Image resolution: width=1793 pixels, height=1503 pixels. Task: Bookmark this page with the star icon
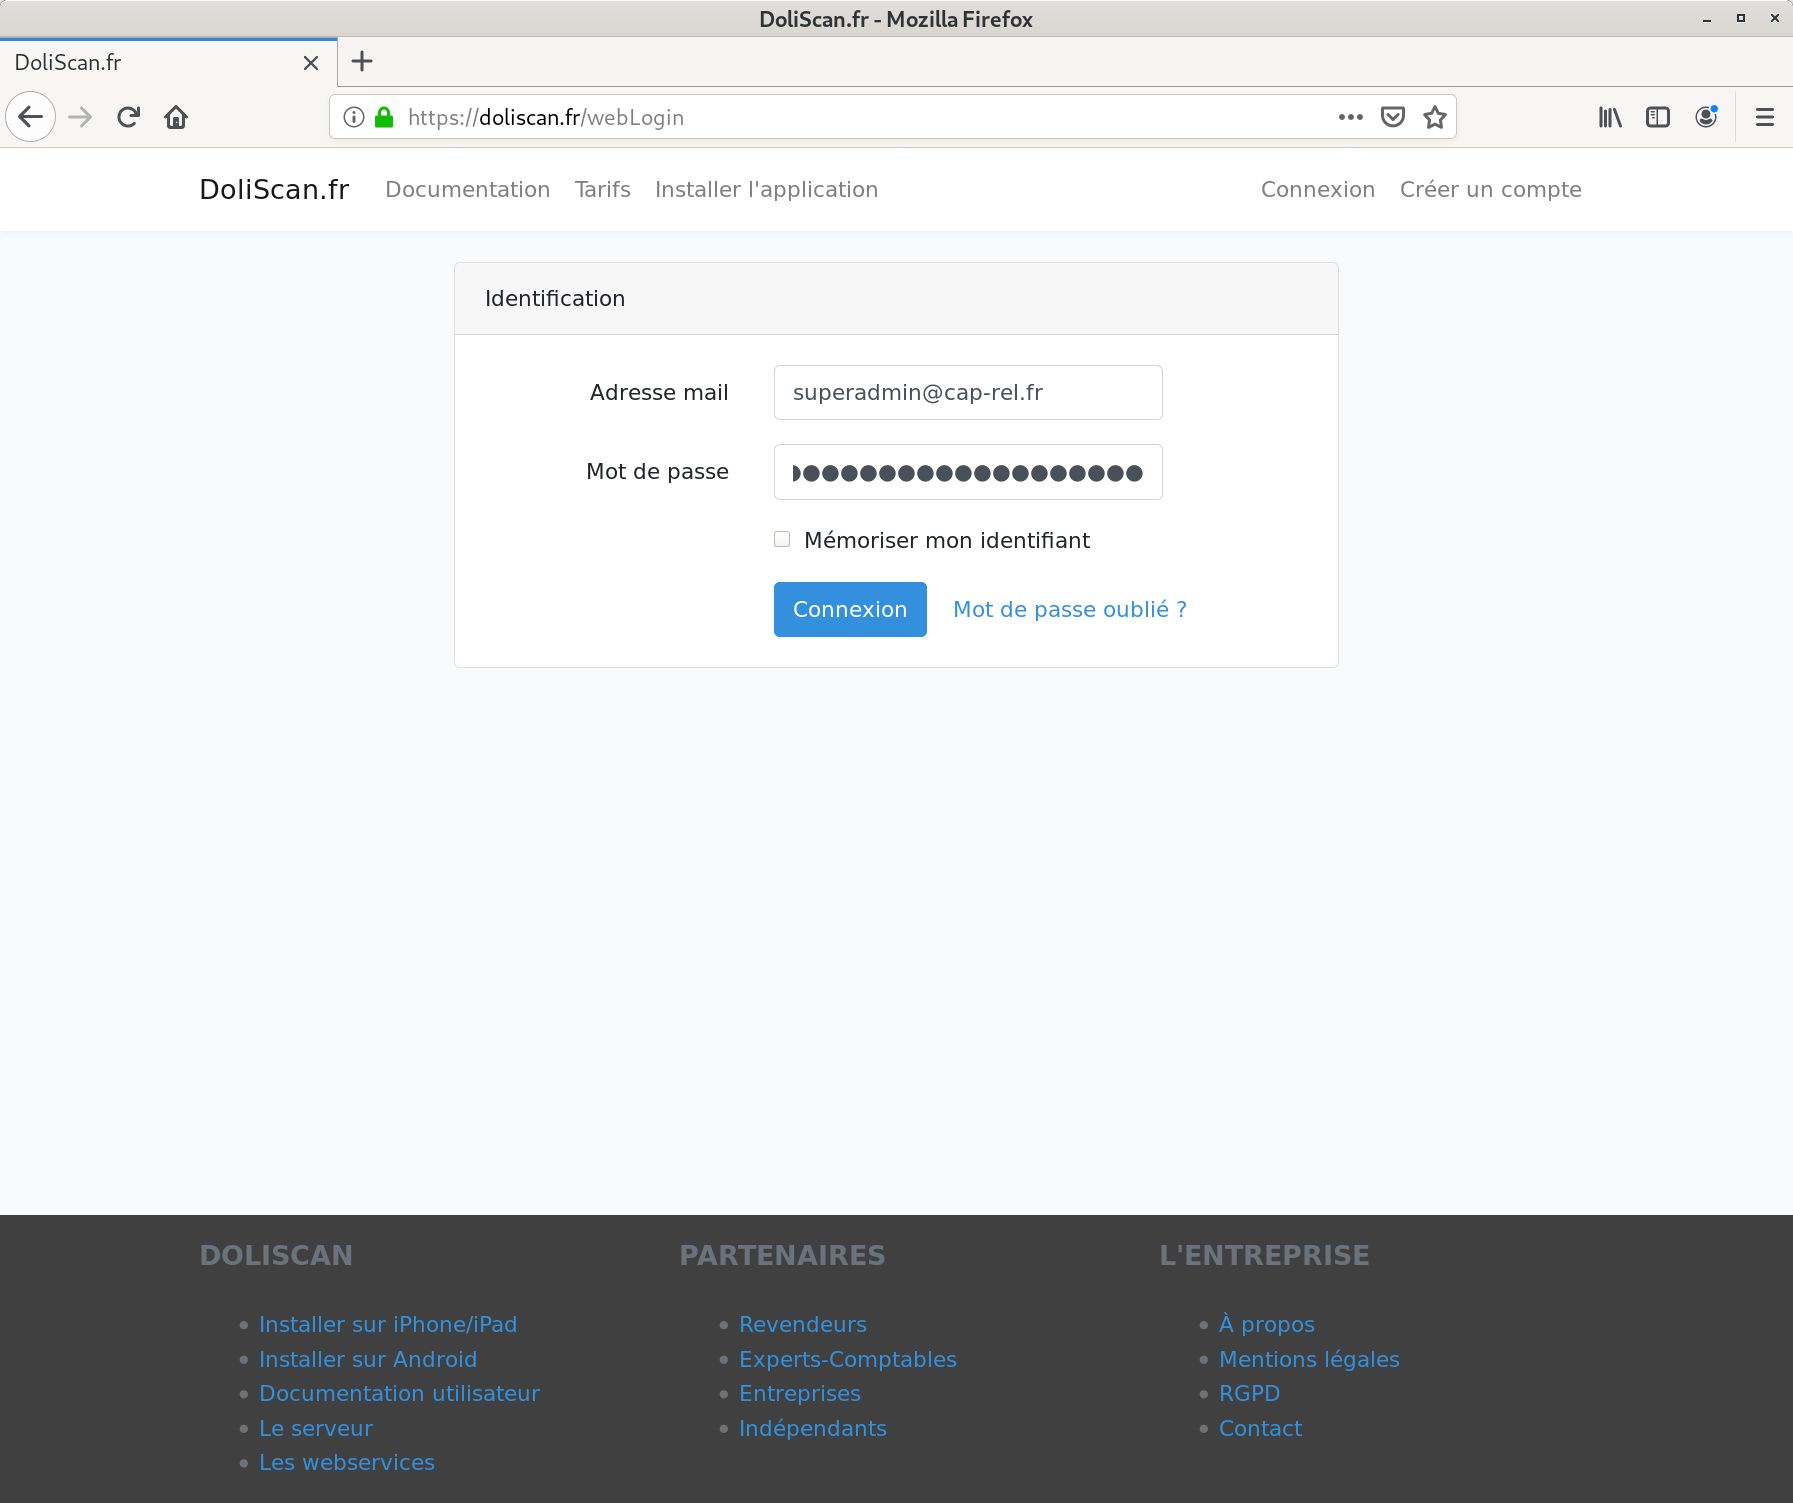pos(1434,117)
